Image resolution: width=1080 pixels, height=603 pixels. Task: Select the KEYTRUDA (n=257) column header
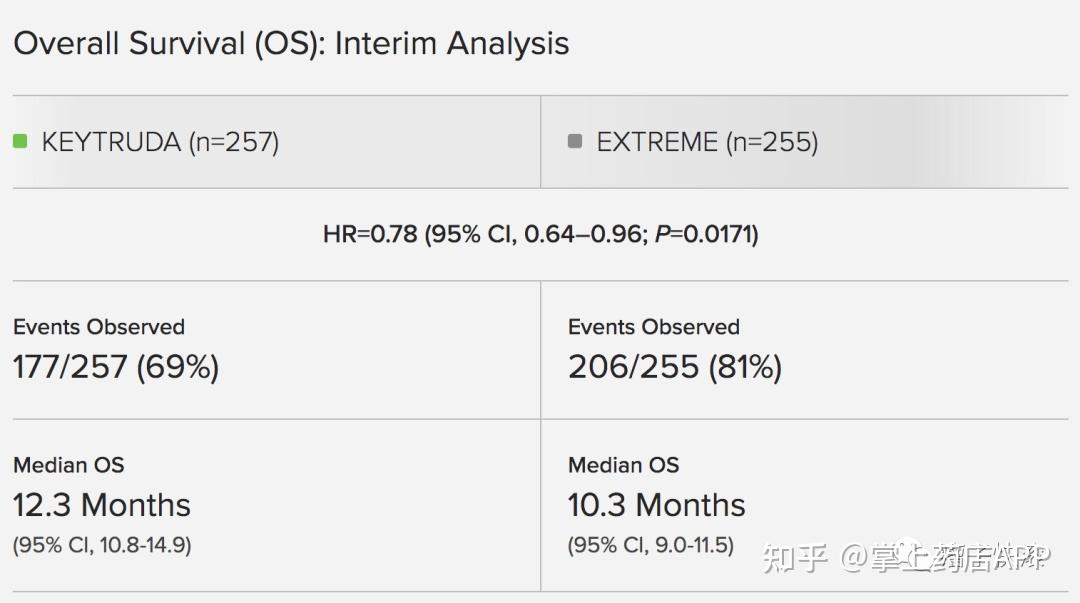(160, 142)
